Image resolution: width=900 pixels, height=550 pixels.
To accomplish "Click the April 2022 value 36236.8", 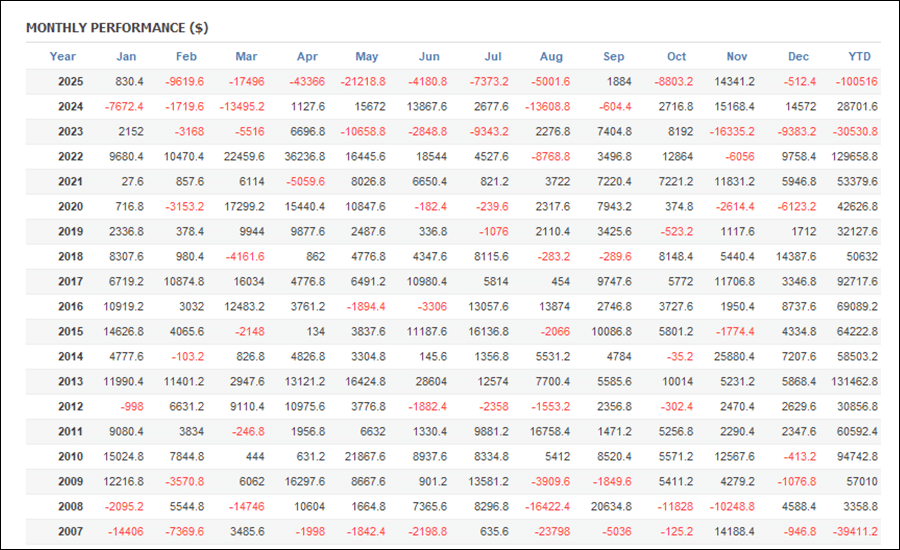I will (305, 157).
